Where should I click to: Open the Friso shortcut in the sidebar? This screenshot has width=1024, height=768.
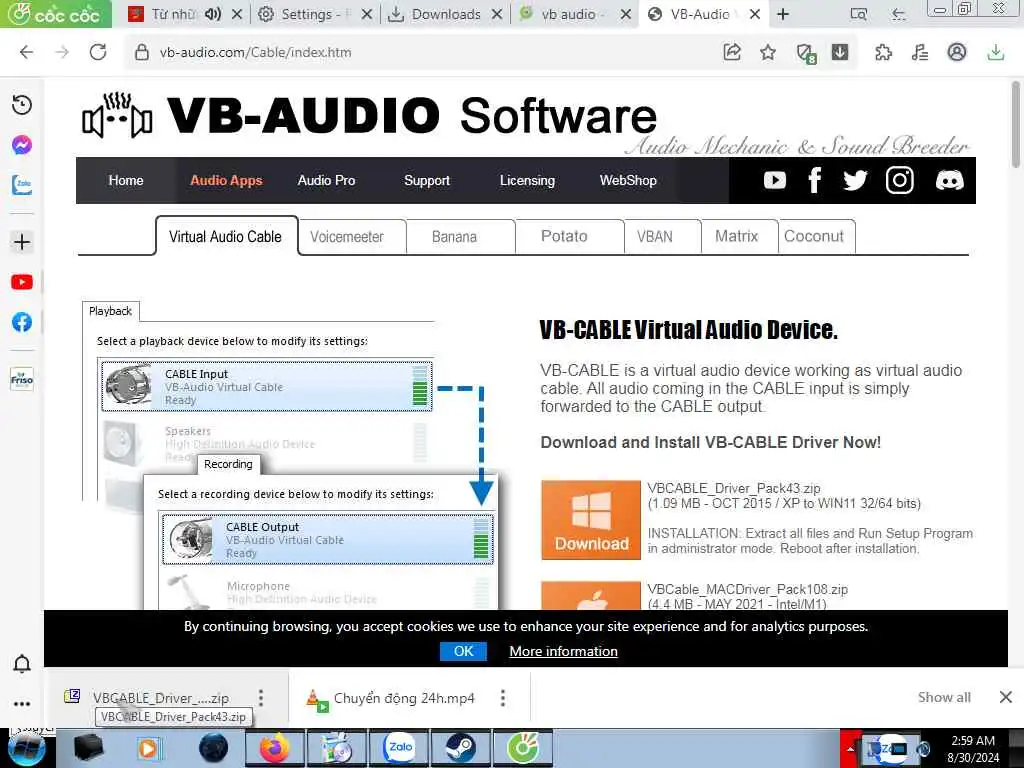tap(22, 379)
